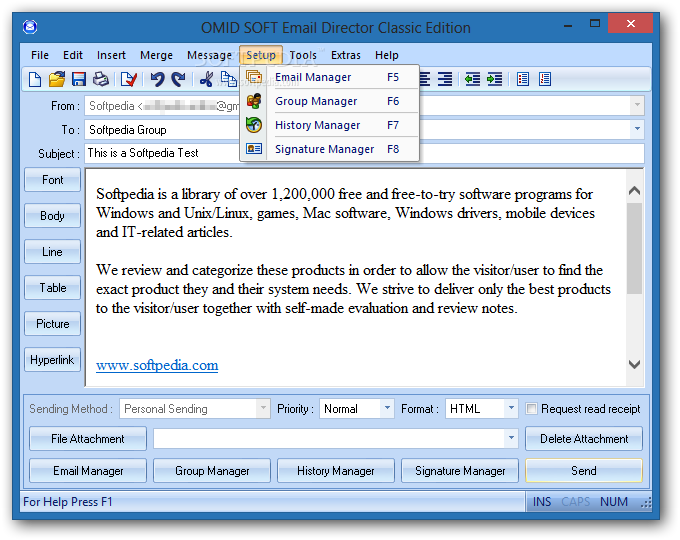Enable Request read receipt checkbox

tap(531, 409)
